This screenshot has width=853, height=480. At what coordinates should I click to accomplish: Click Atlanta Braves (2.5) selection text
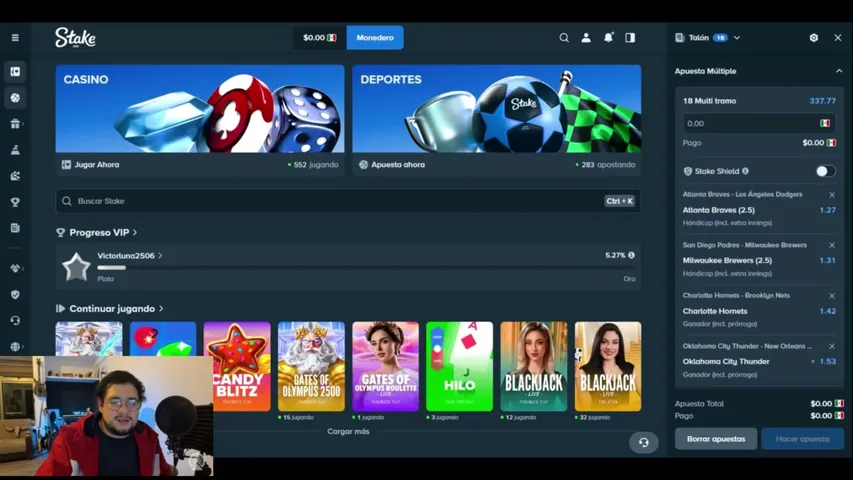(719, 210)
